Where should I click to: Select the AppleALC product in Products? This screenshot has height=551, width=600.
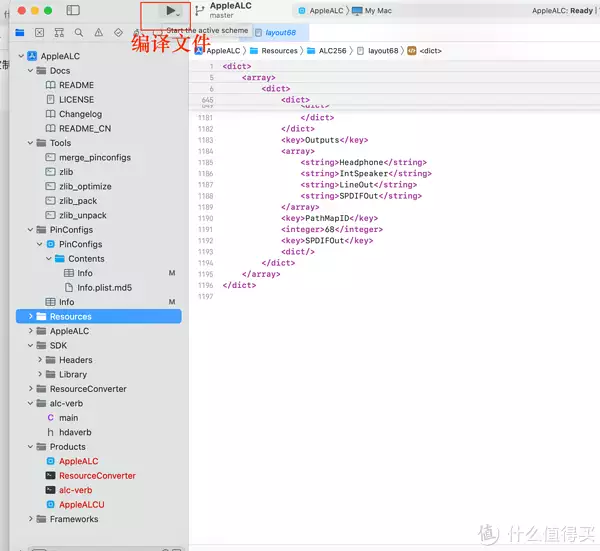(78, 461)
